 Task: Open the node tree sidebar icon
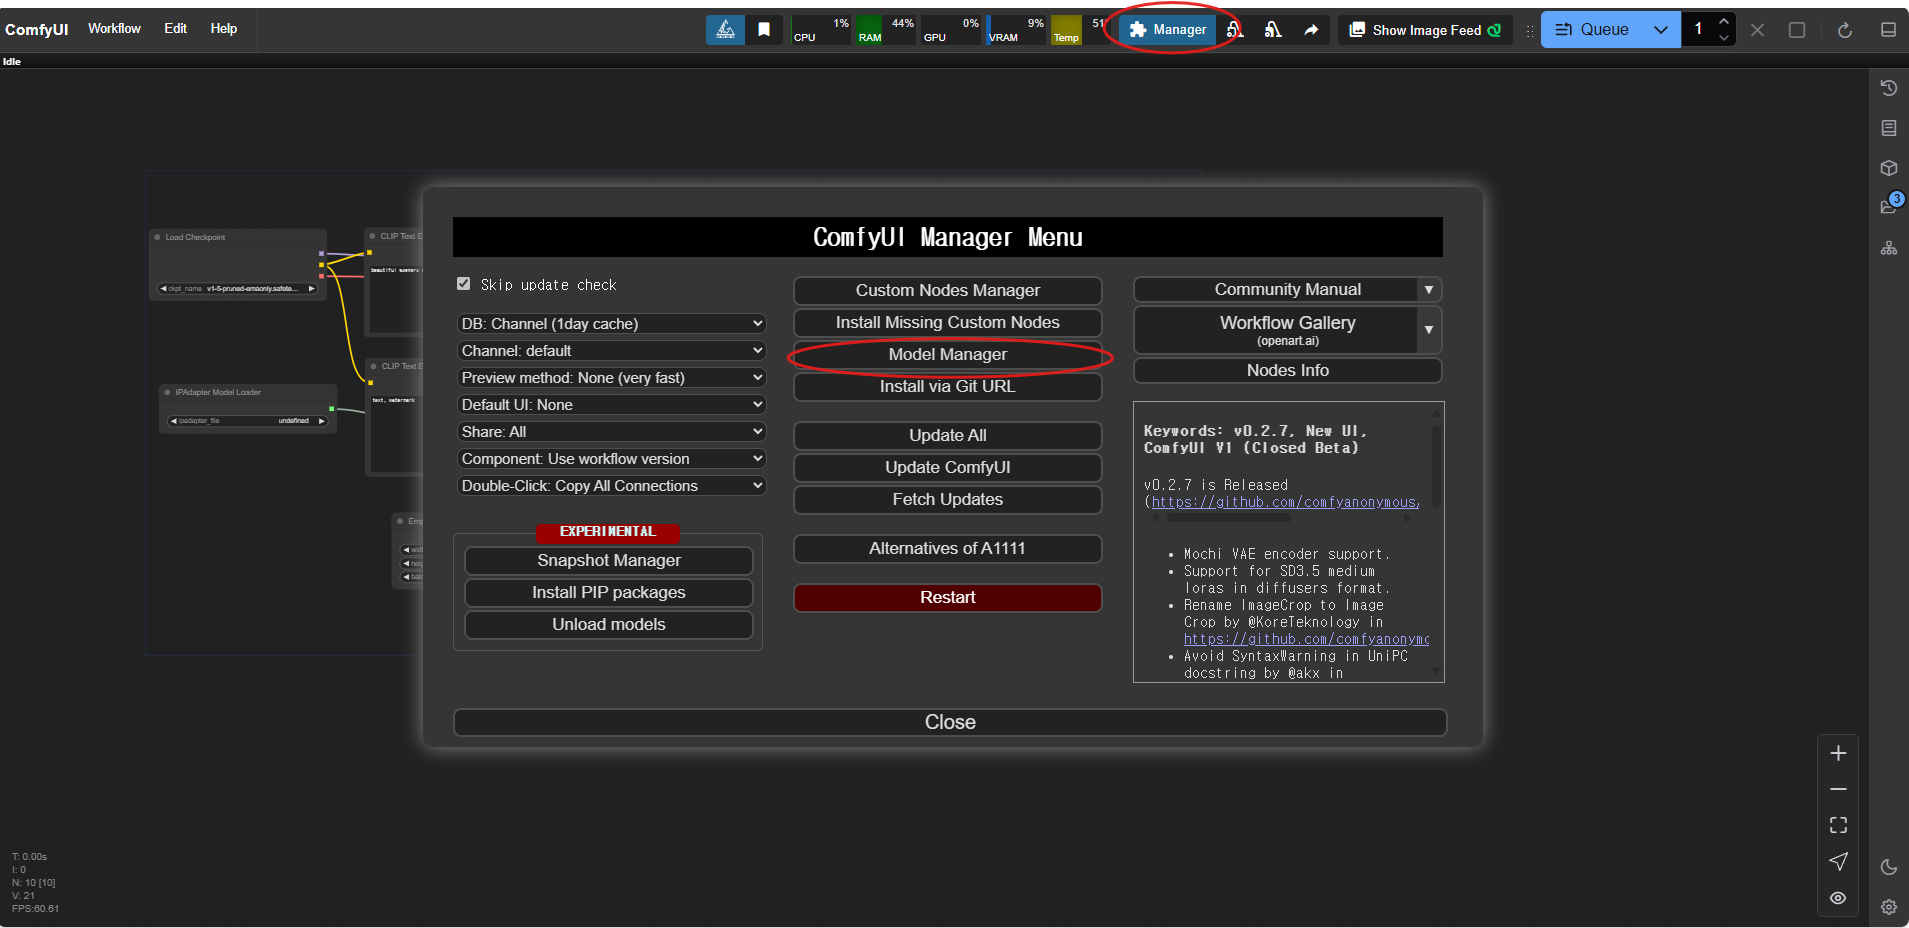1889,248
